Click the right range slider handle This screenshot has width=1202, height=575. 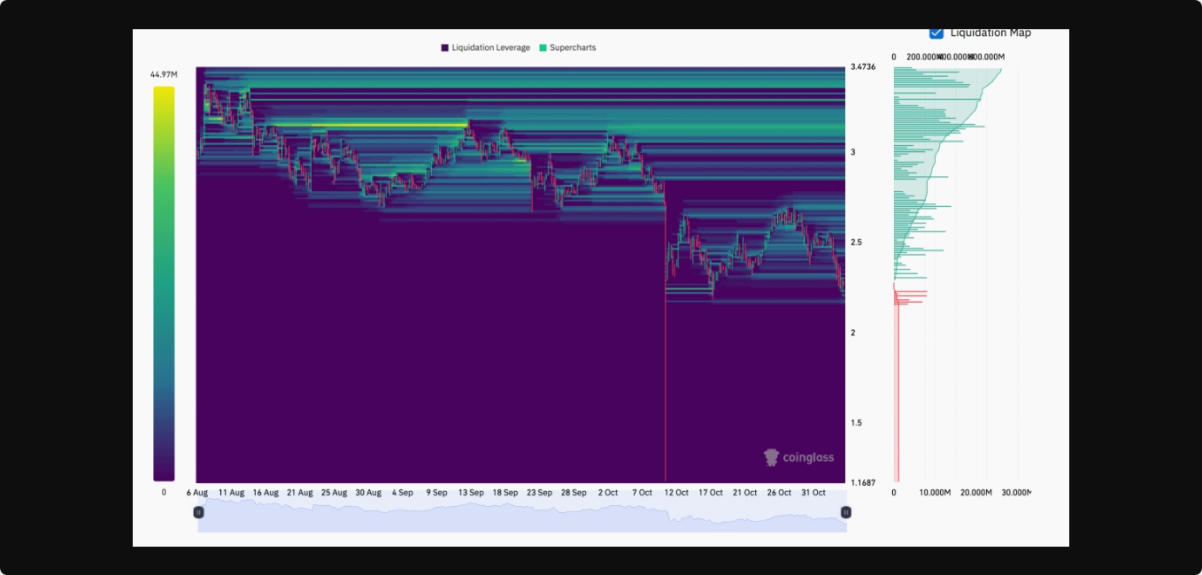[x=846, y=512]
